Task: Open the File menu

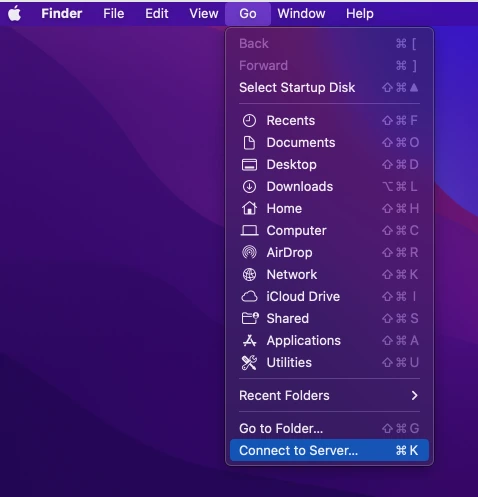Action: point(113,14)
